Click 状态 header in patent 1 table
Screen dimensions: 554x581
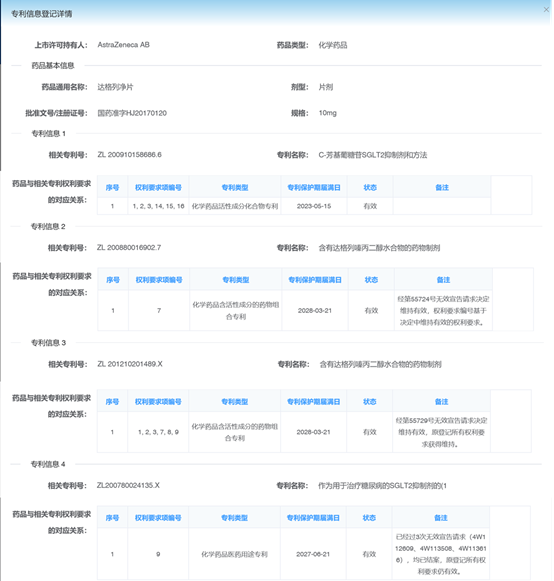370,187
